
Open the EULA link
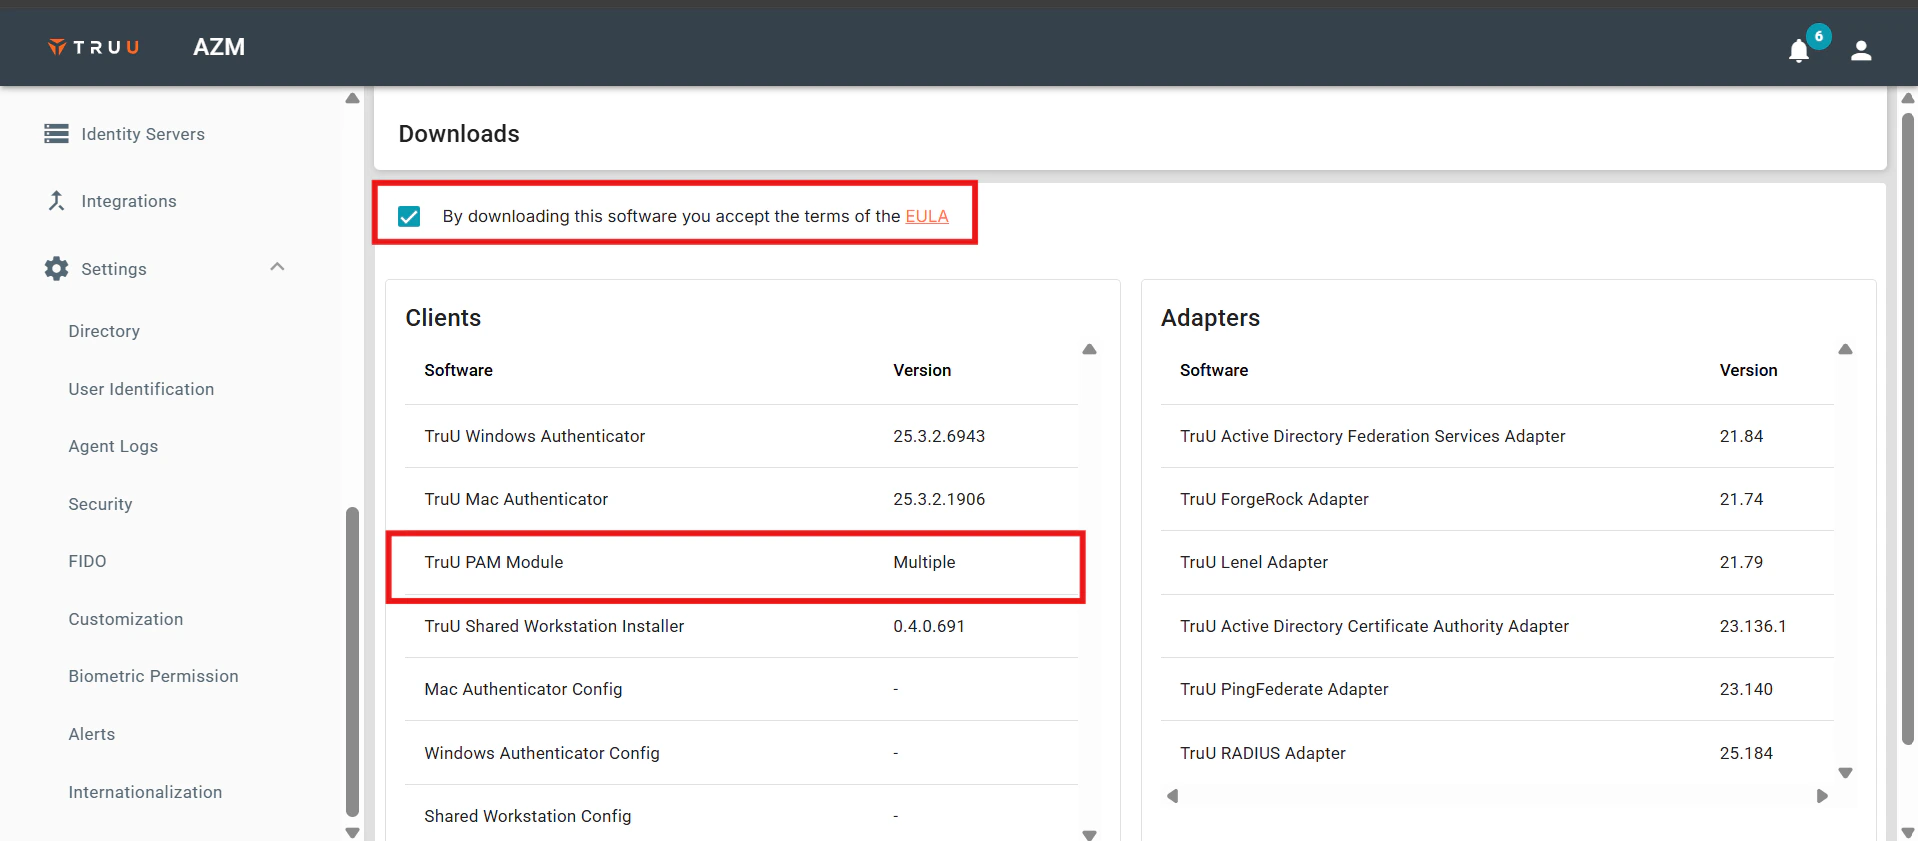coord(927,216)
